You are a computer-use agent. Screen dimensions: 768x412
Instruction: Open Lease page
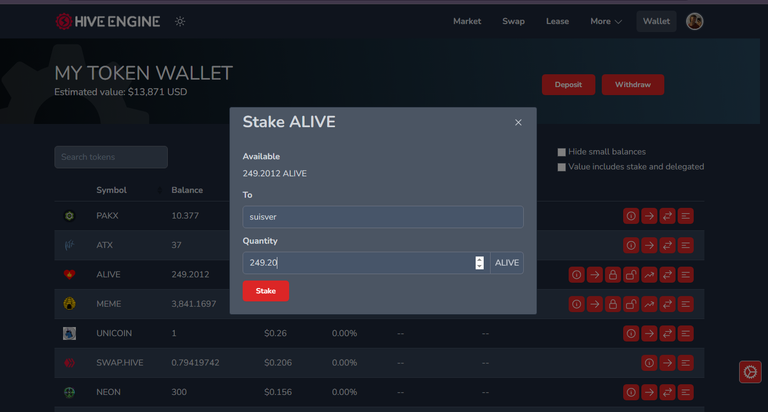click(557, 22)
